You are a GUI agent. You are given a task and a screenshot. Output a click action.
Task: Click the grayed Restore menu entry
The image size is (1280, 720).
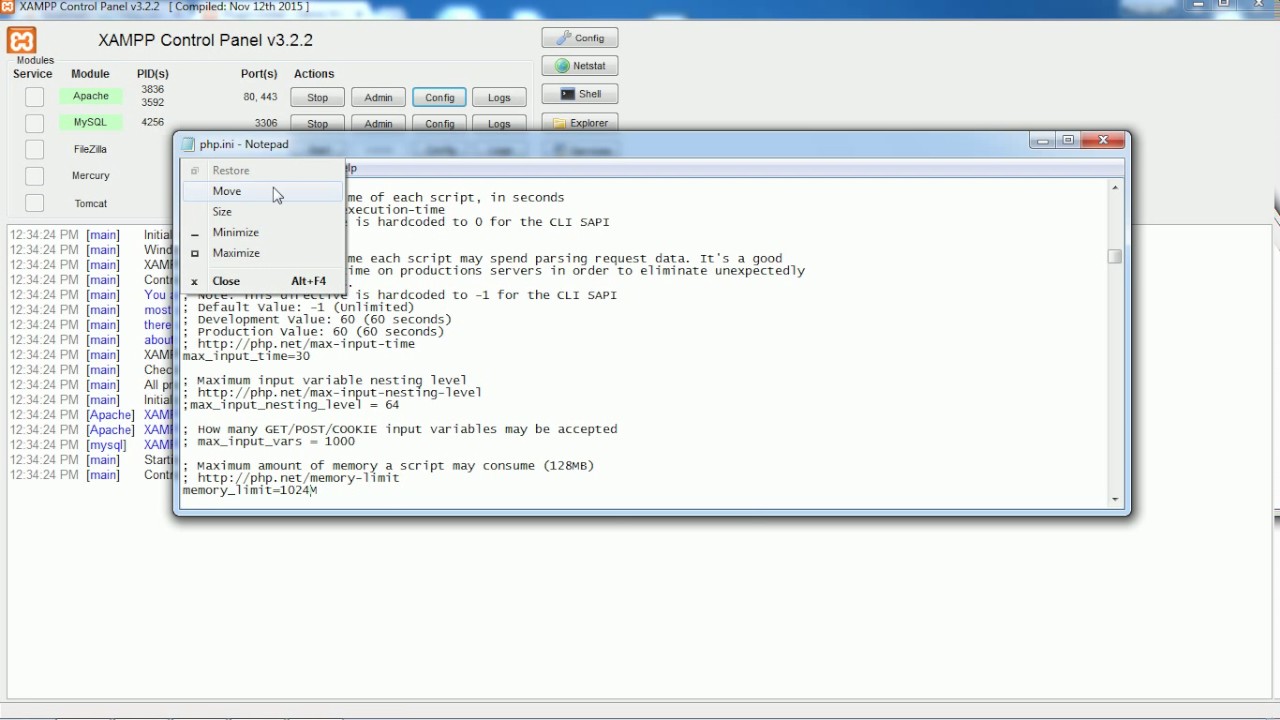coord(263,171)
